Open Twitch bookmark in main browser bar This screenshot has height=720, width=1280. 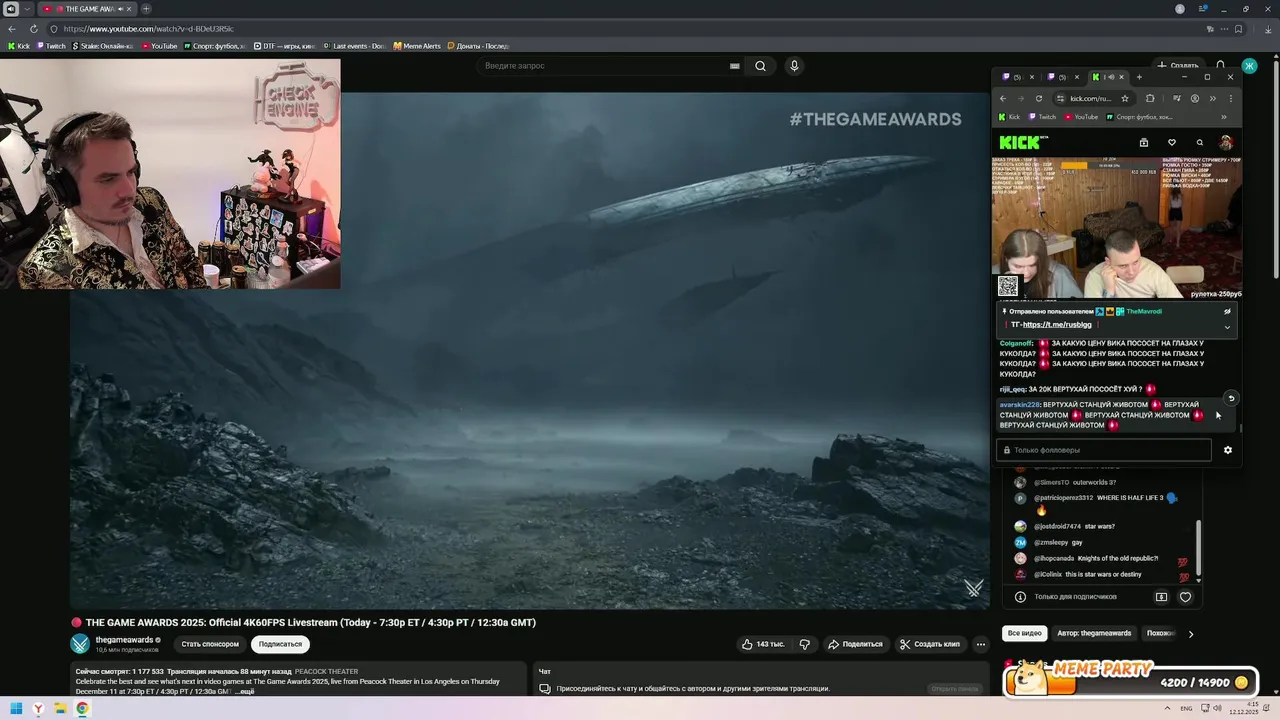(x=52, y=46)
